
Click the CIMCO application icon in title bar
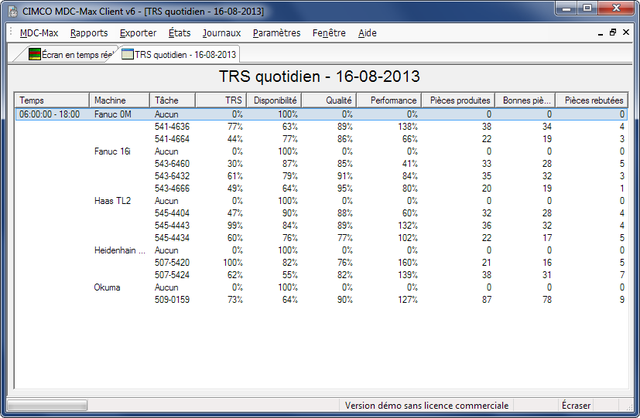pyautogui.click(x=13, y=11)
